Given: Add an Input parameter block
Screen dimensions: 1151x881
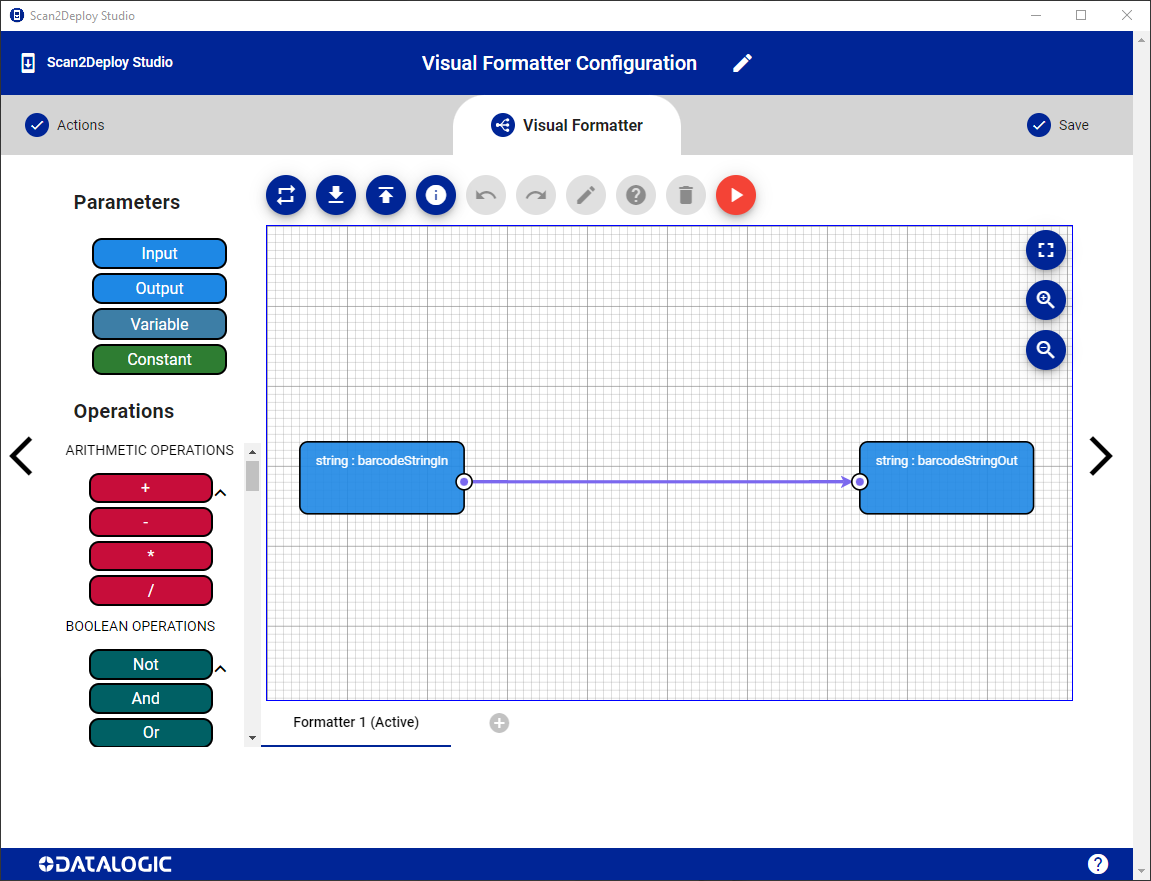Looking at the screenshot, I should 159,254.
